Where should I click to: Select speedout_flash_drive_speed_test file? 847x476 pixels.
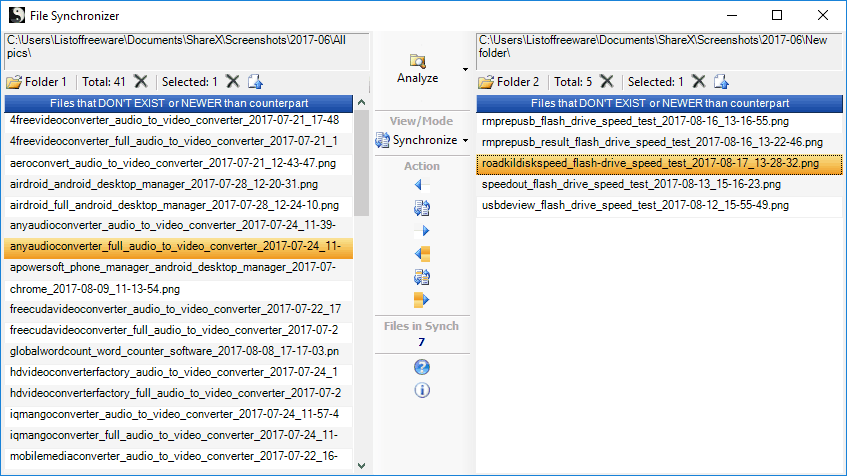point(660,185)
